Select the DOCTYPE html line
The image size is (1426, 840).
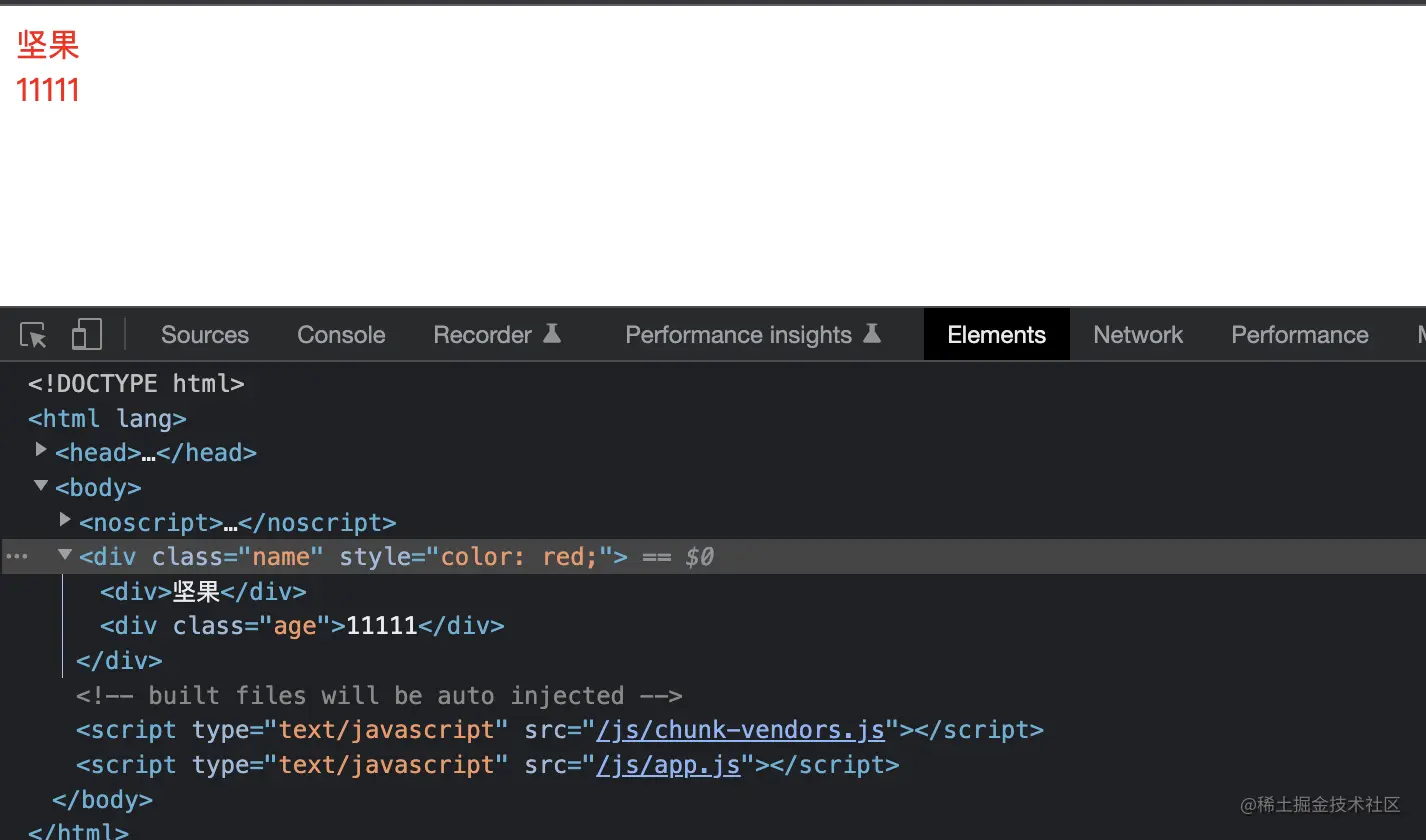tap(136, 383)
